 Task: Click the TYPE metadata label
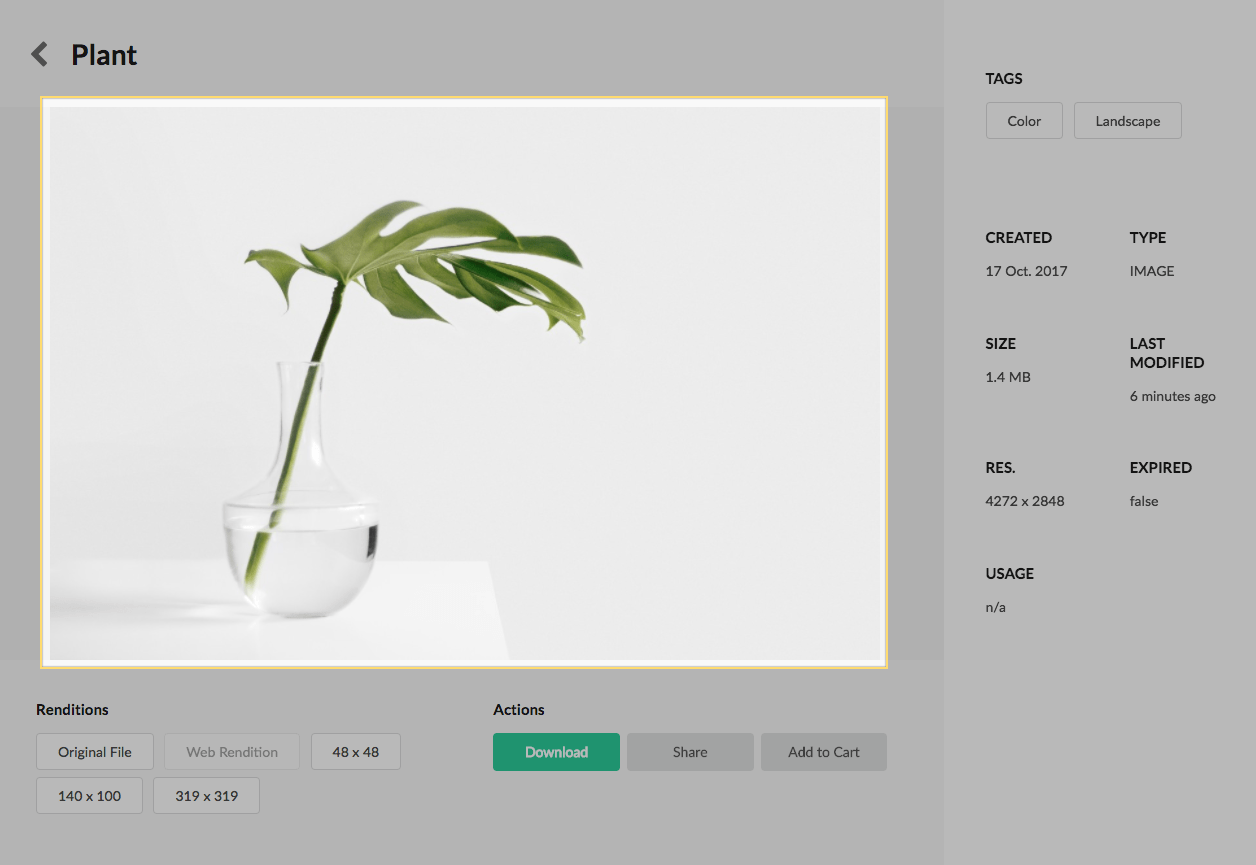coord(1148,238)
